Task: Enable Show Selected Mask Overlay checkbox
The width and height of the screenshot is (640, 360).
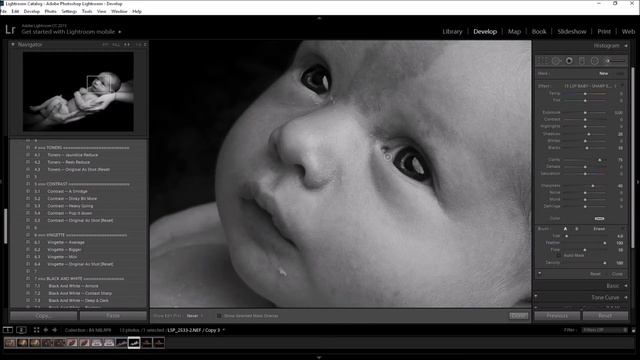Action: (219, 316)
